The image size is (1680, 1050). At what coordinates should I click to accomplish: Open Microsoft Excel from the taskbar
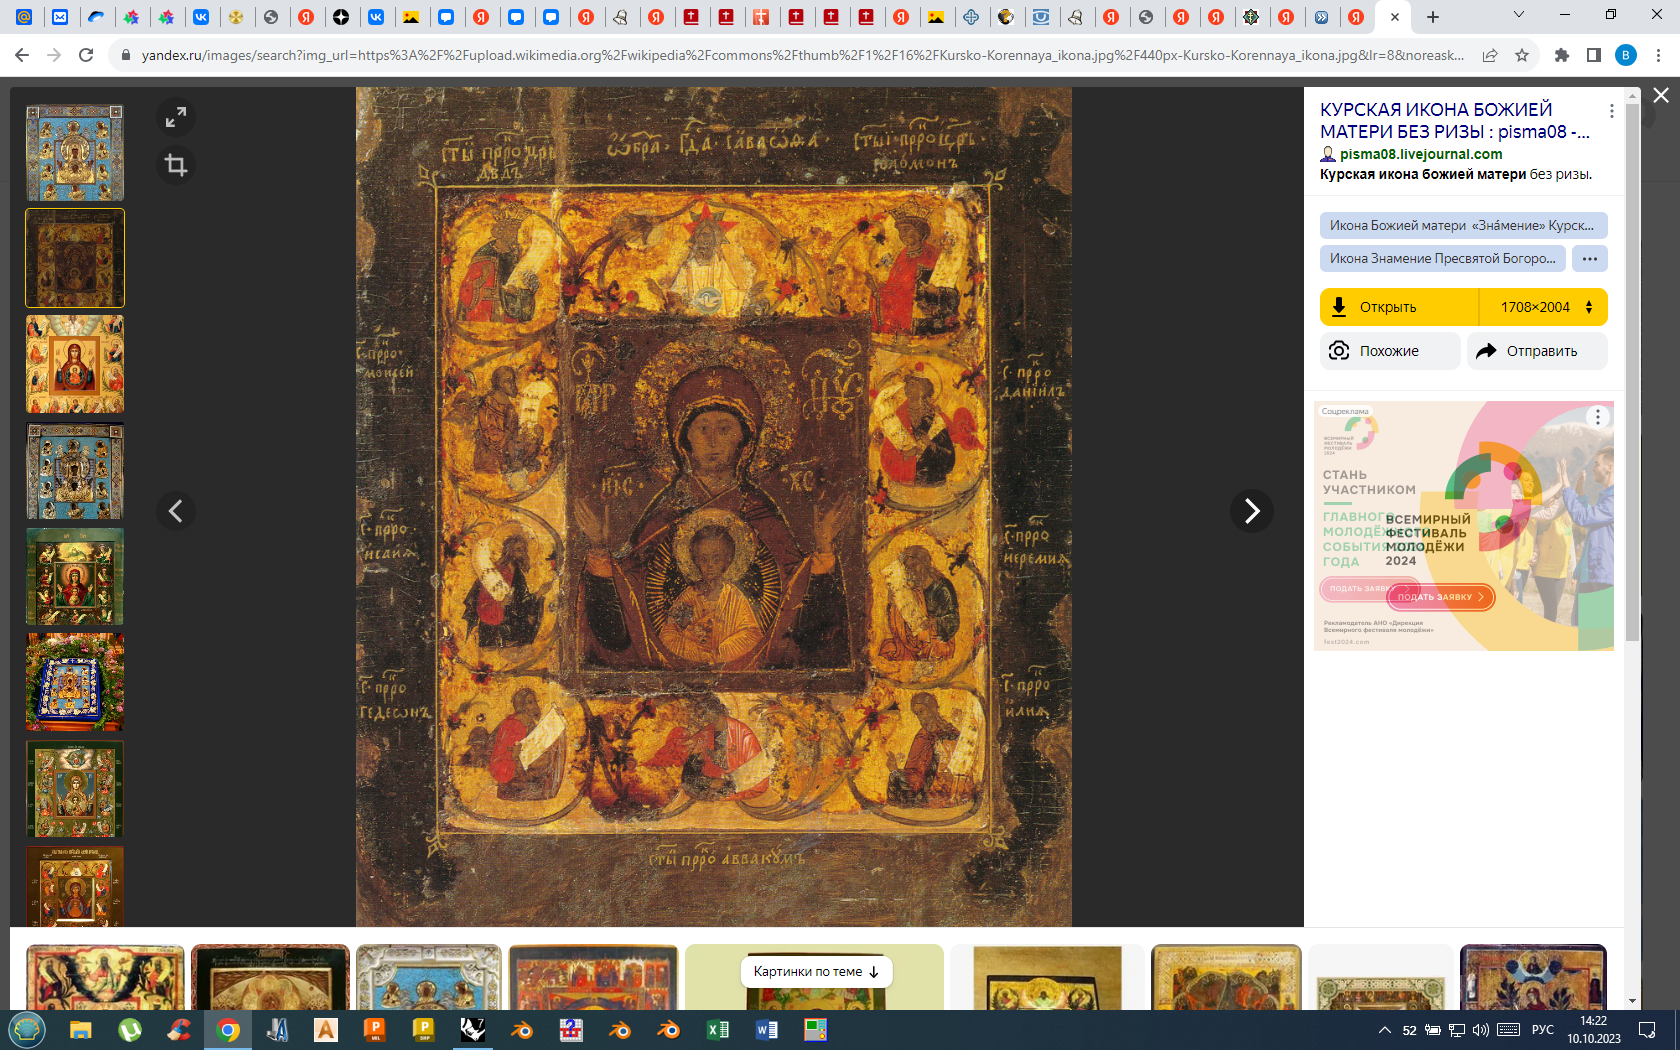(x=717, y=1030)
